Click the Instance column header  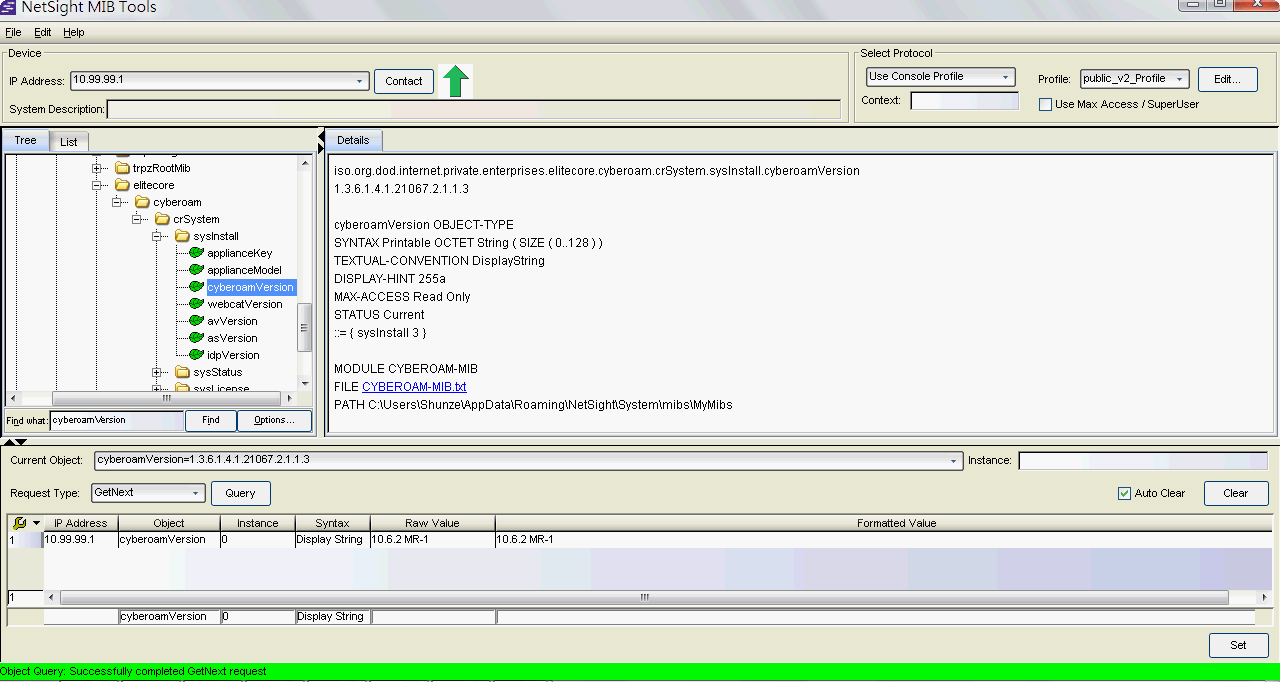[258, 523]
